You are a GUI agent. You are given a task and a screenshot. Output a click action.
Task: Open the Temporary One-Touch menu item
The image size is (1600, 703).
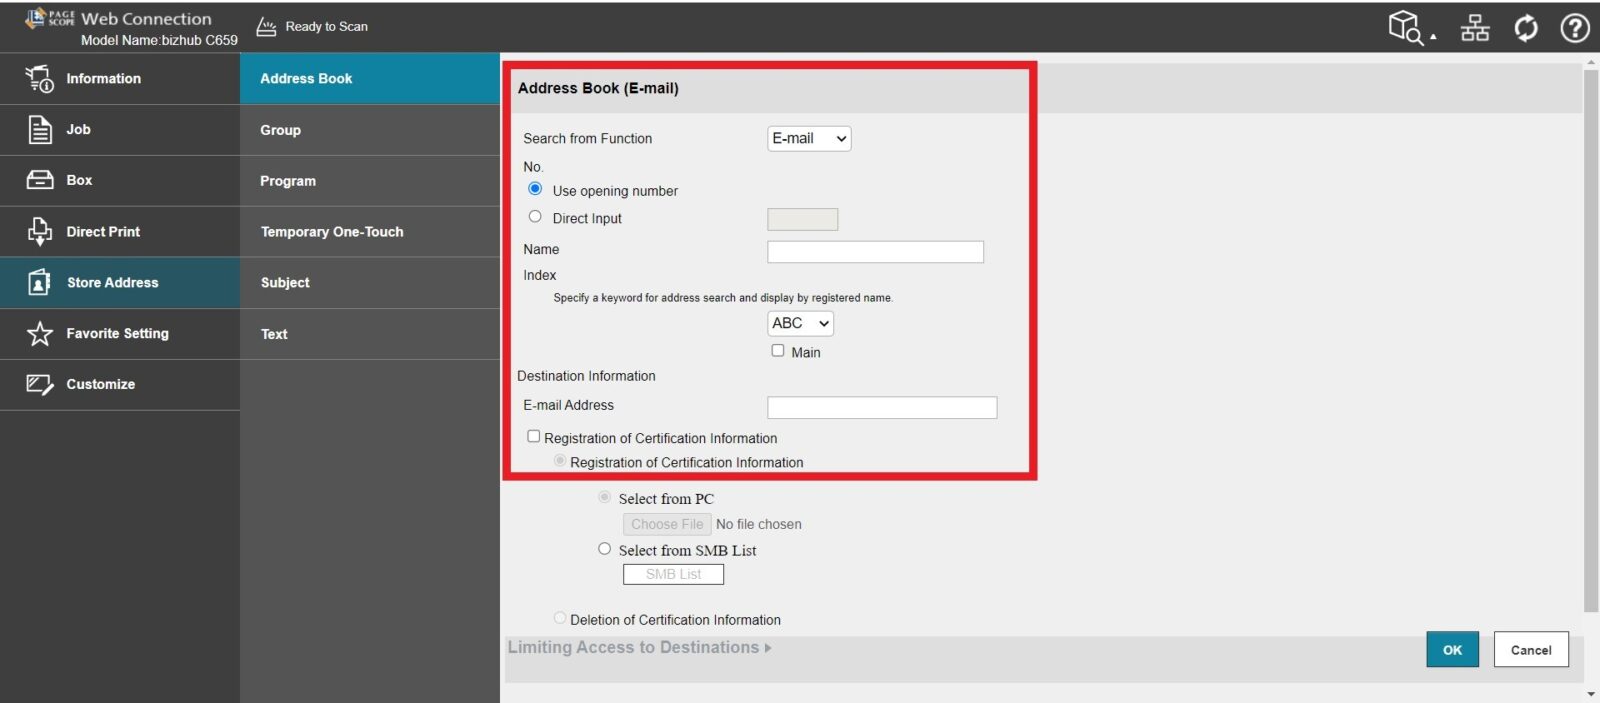click(x=332, y=232)
